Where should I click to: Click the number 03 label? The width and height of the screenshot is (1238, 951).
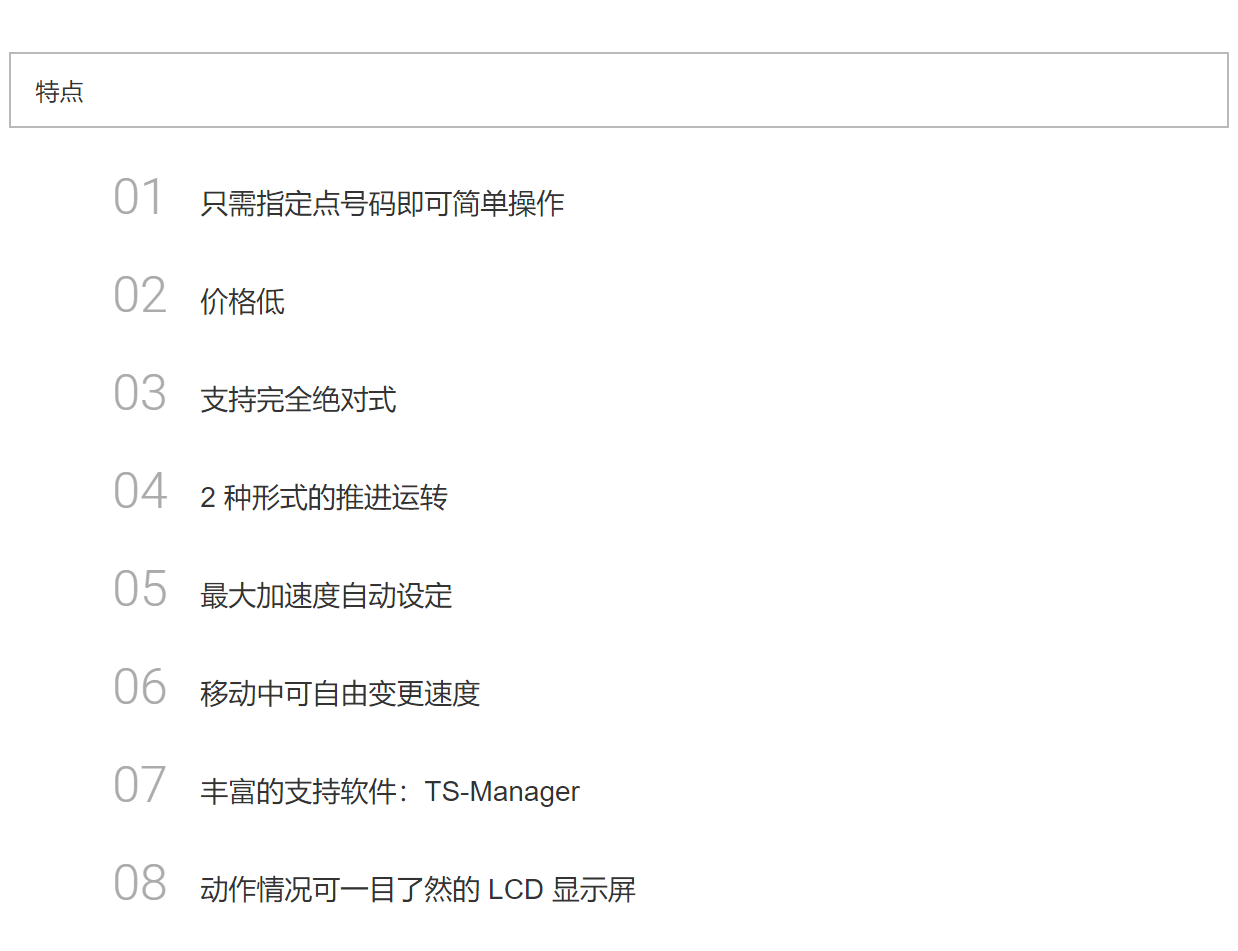click(139, 394)
